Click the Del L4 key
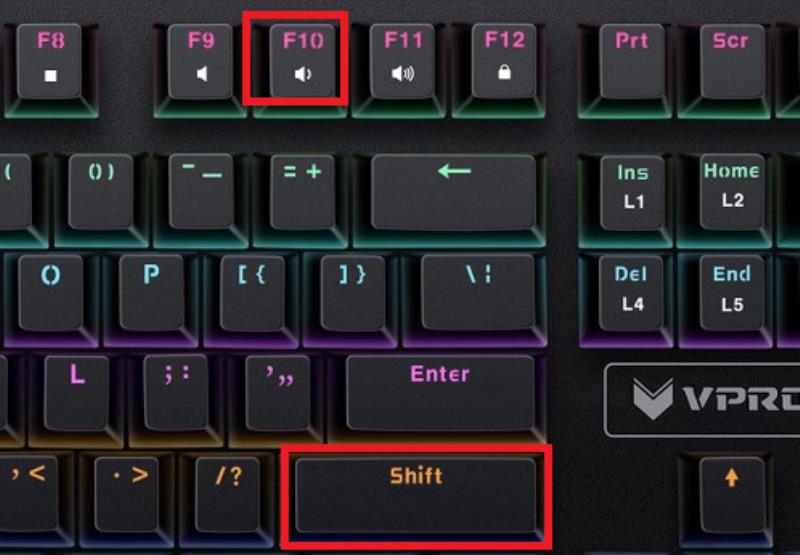The width and height of the screenshot is (800, 555). click(x=632, y=293)
